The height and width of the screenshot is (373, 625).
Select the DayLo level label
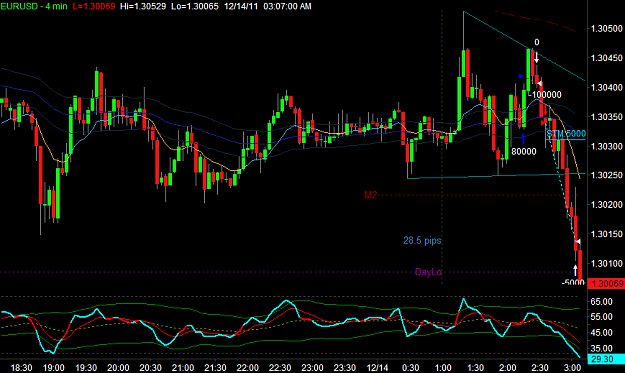point(428,272)
